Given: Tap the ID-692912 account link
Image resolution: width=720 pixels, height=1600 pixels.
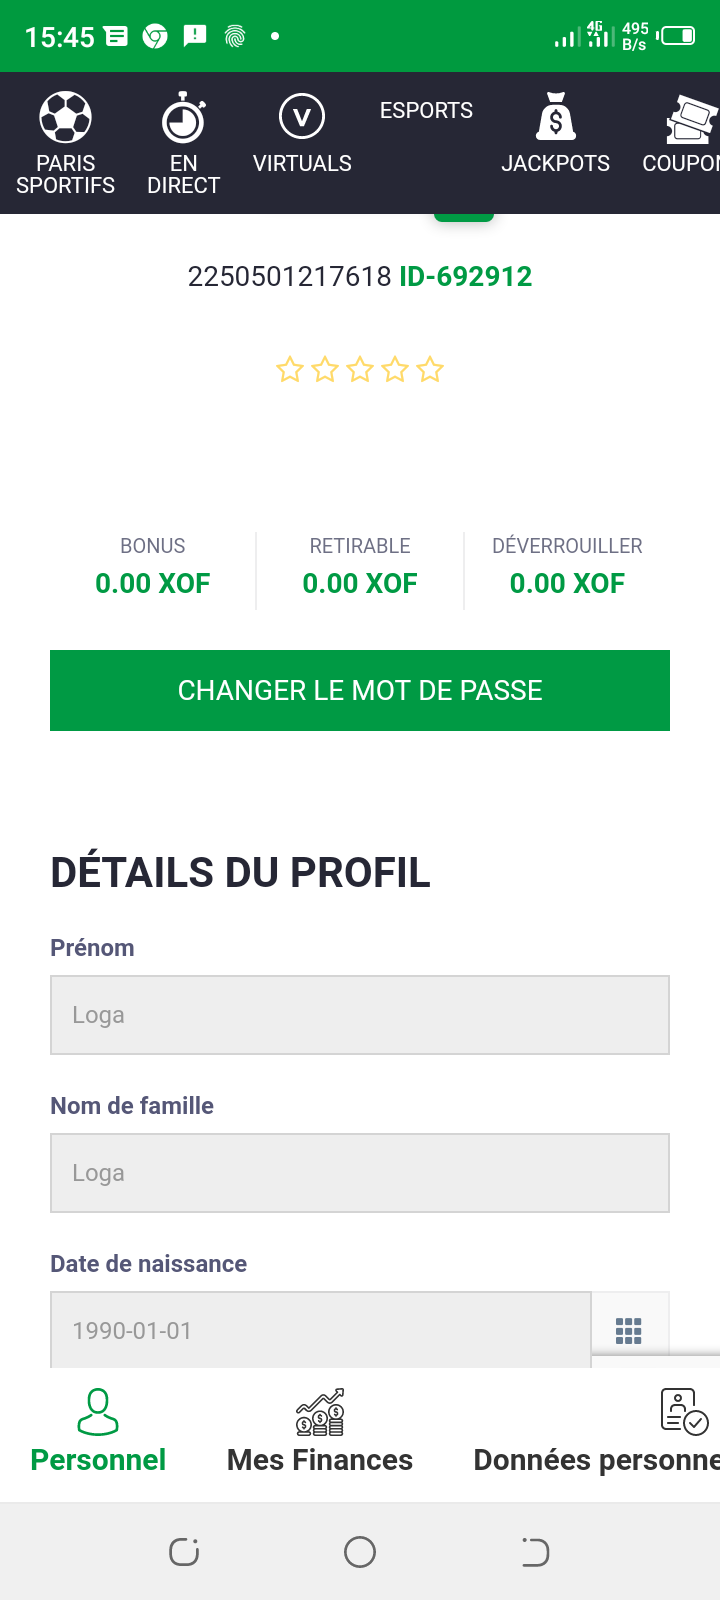Looking at the screenshot, I should coord(466,277).
